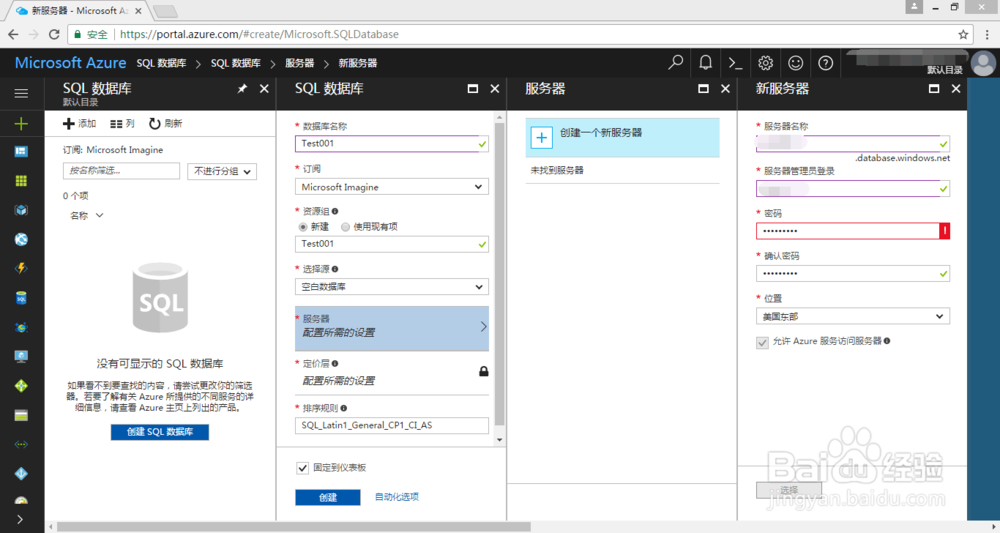The image size is (1000, 533).
Task: Click the green plus New resource icon
Action: coord(21,123)
